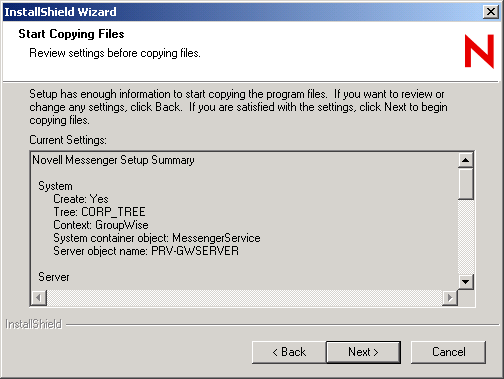The height and width of the screenshot is (379, 504).
Task: Click the vertical scrollbar track below the thumb
Action: pos(466,237)
